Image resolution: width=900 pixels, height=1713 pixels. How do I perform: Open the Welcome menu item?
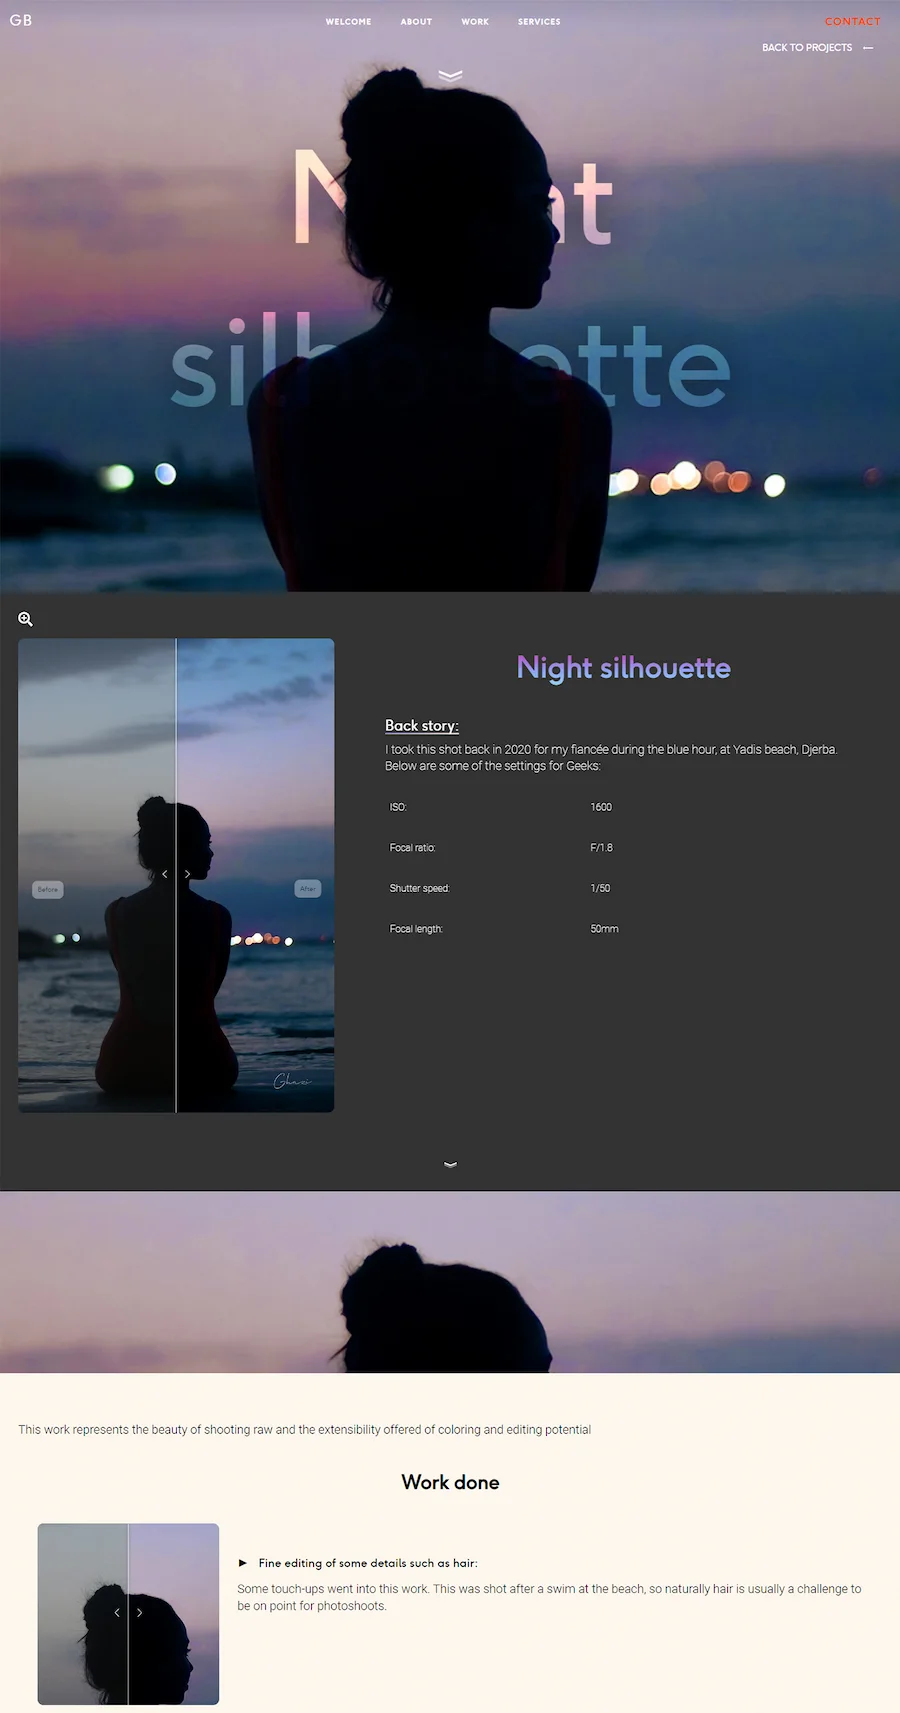pos(348,22)
